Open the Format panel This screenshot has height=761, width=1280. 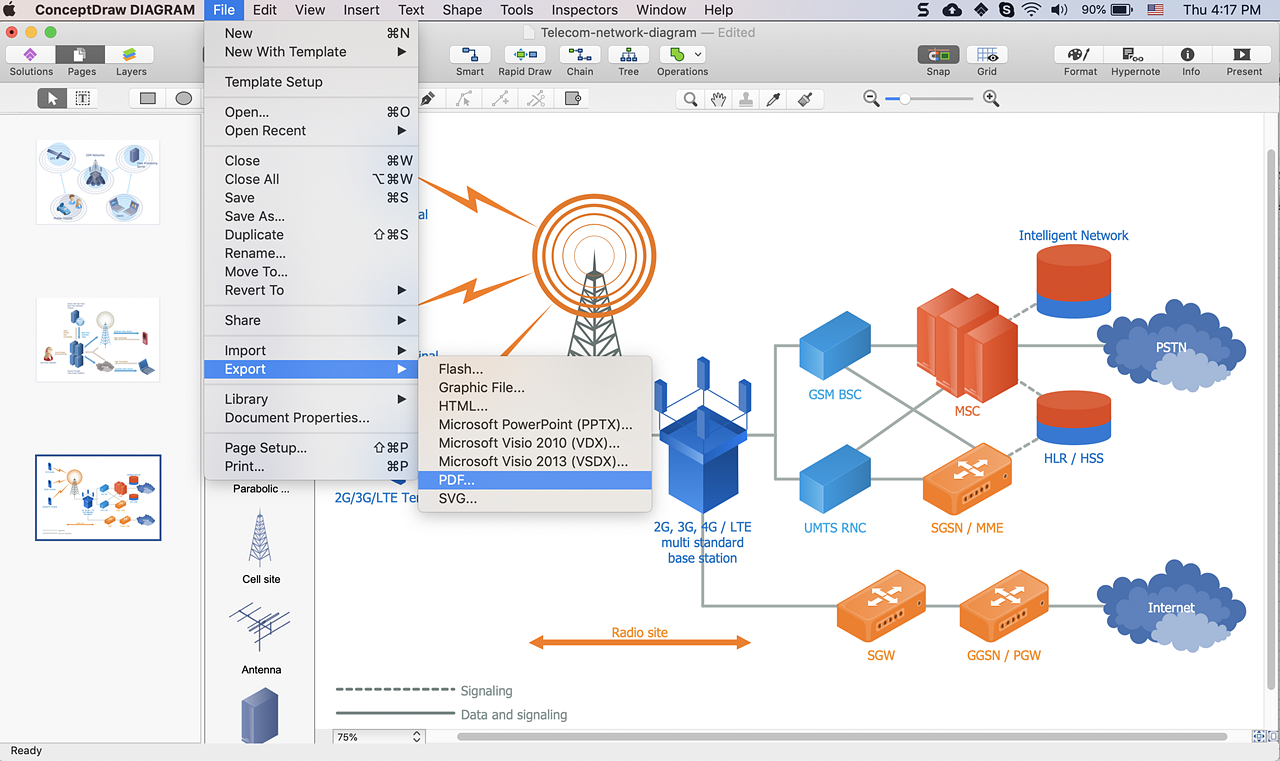[1079, 55]
